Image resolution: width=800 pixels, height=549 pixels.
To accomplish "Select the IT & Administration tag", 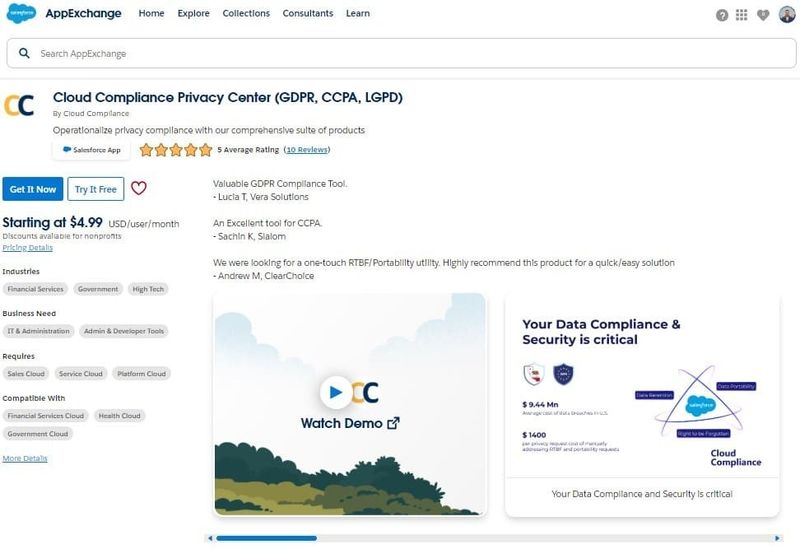I will pyautogui.click(x=38, y=331).
